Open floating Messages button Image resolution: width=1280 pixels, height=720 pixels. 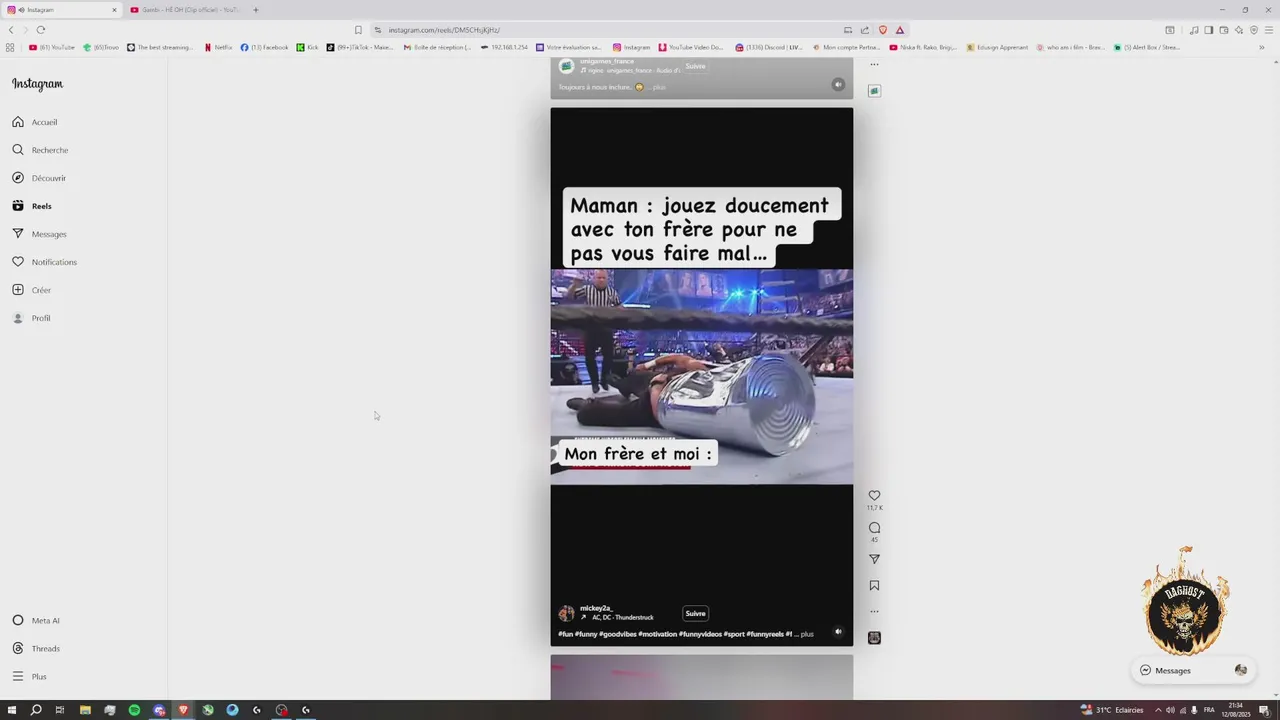1193,670
